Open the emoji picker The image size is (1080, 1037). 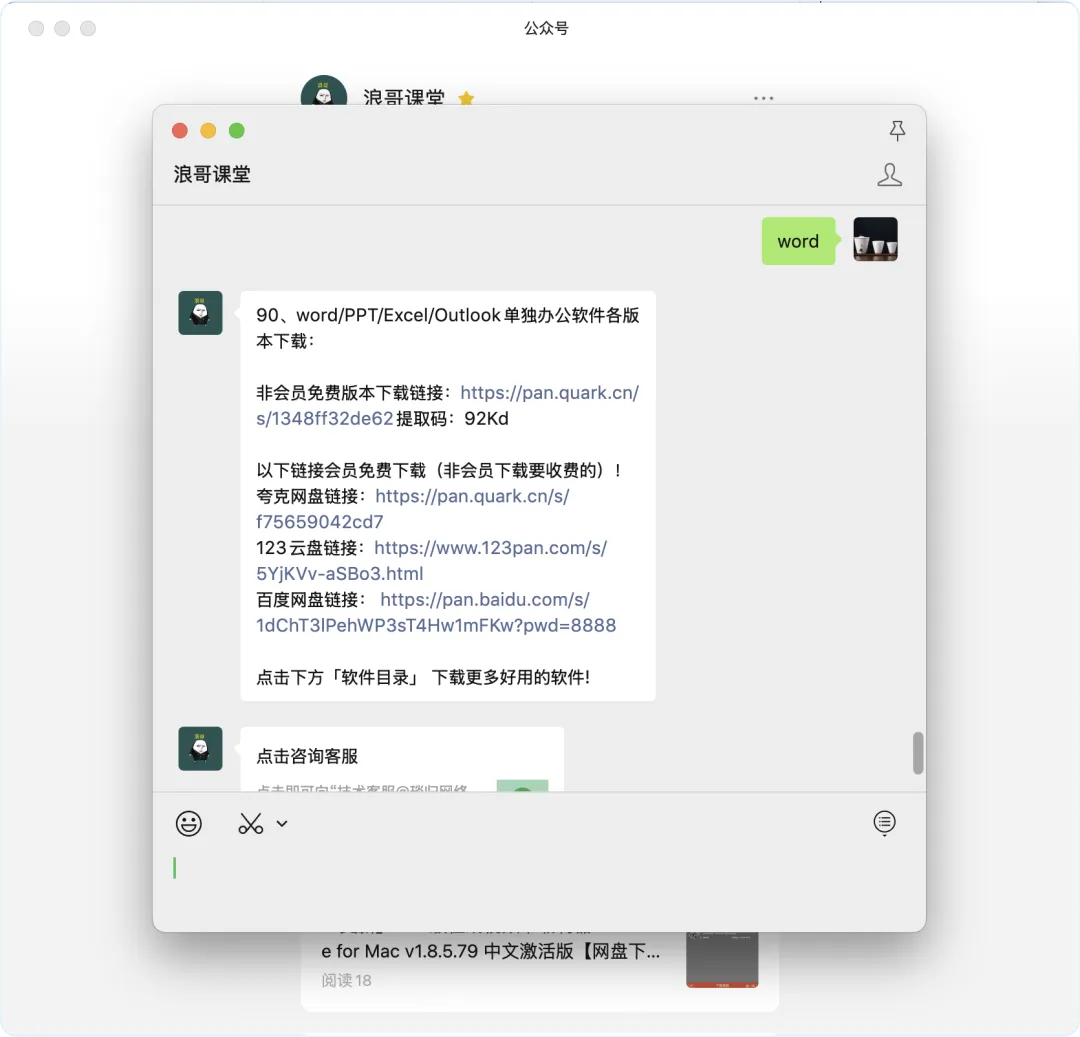188,824
